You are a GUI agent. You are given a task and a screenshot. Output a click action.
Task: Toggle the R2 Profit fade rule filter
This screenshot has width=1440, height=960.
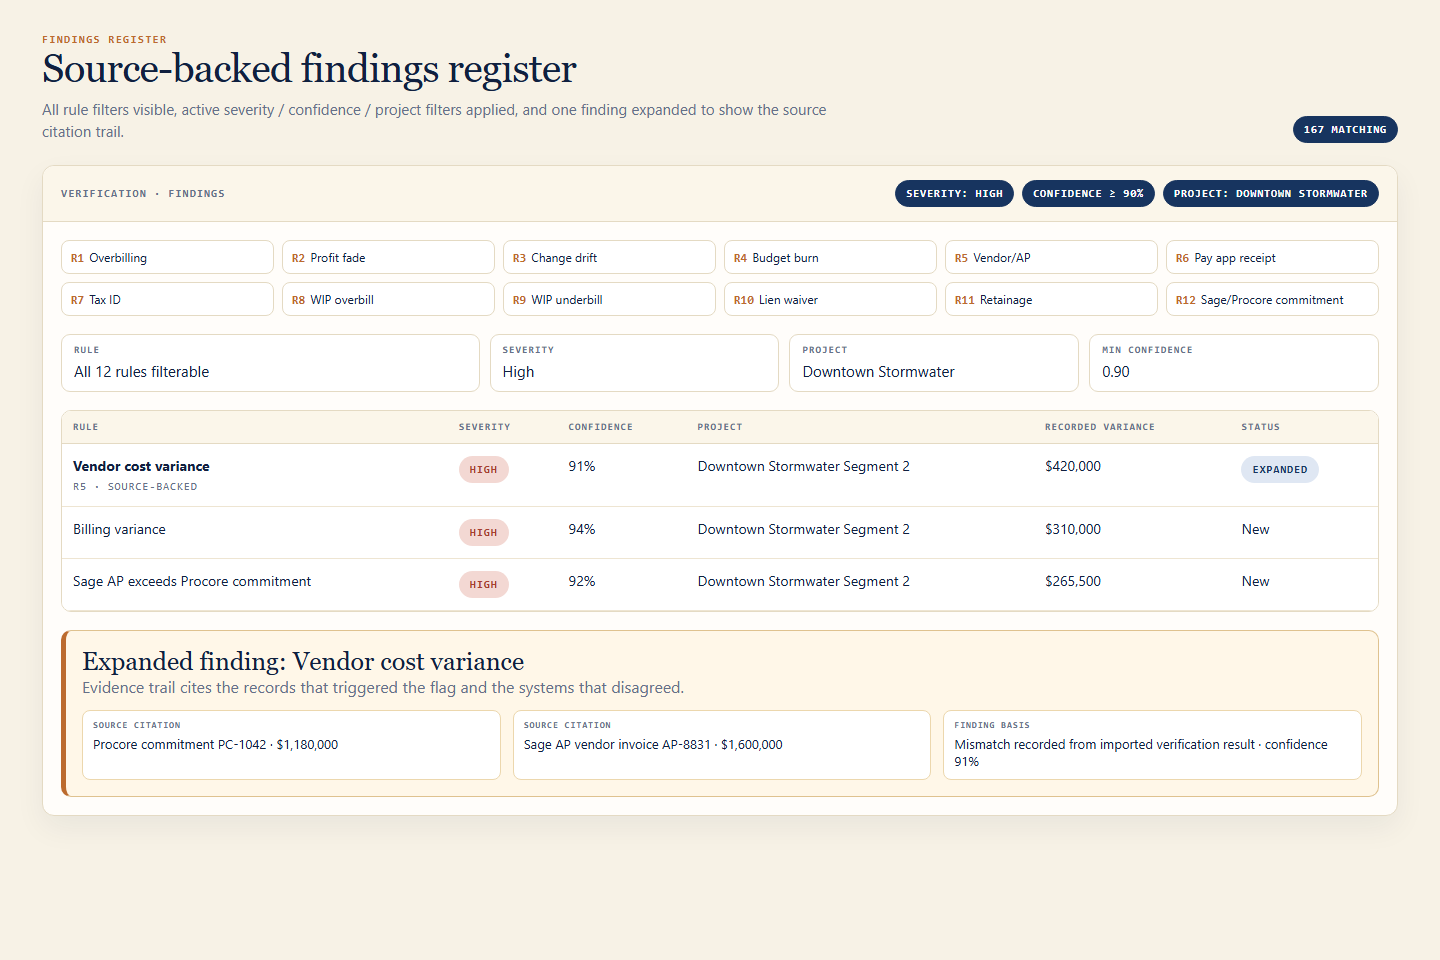tap(388, 257)
